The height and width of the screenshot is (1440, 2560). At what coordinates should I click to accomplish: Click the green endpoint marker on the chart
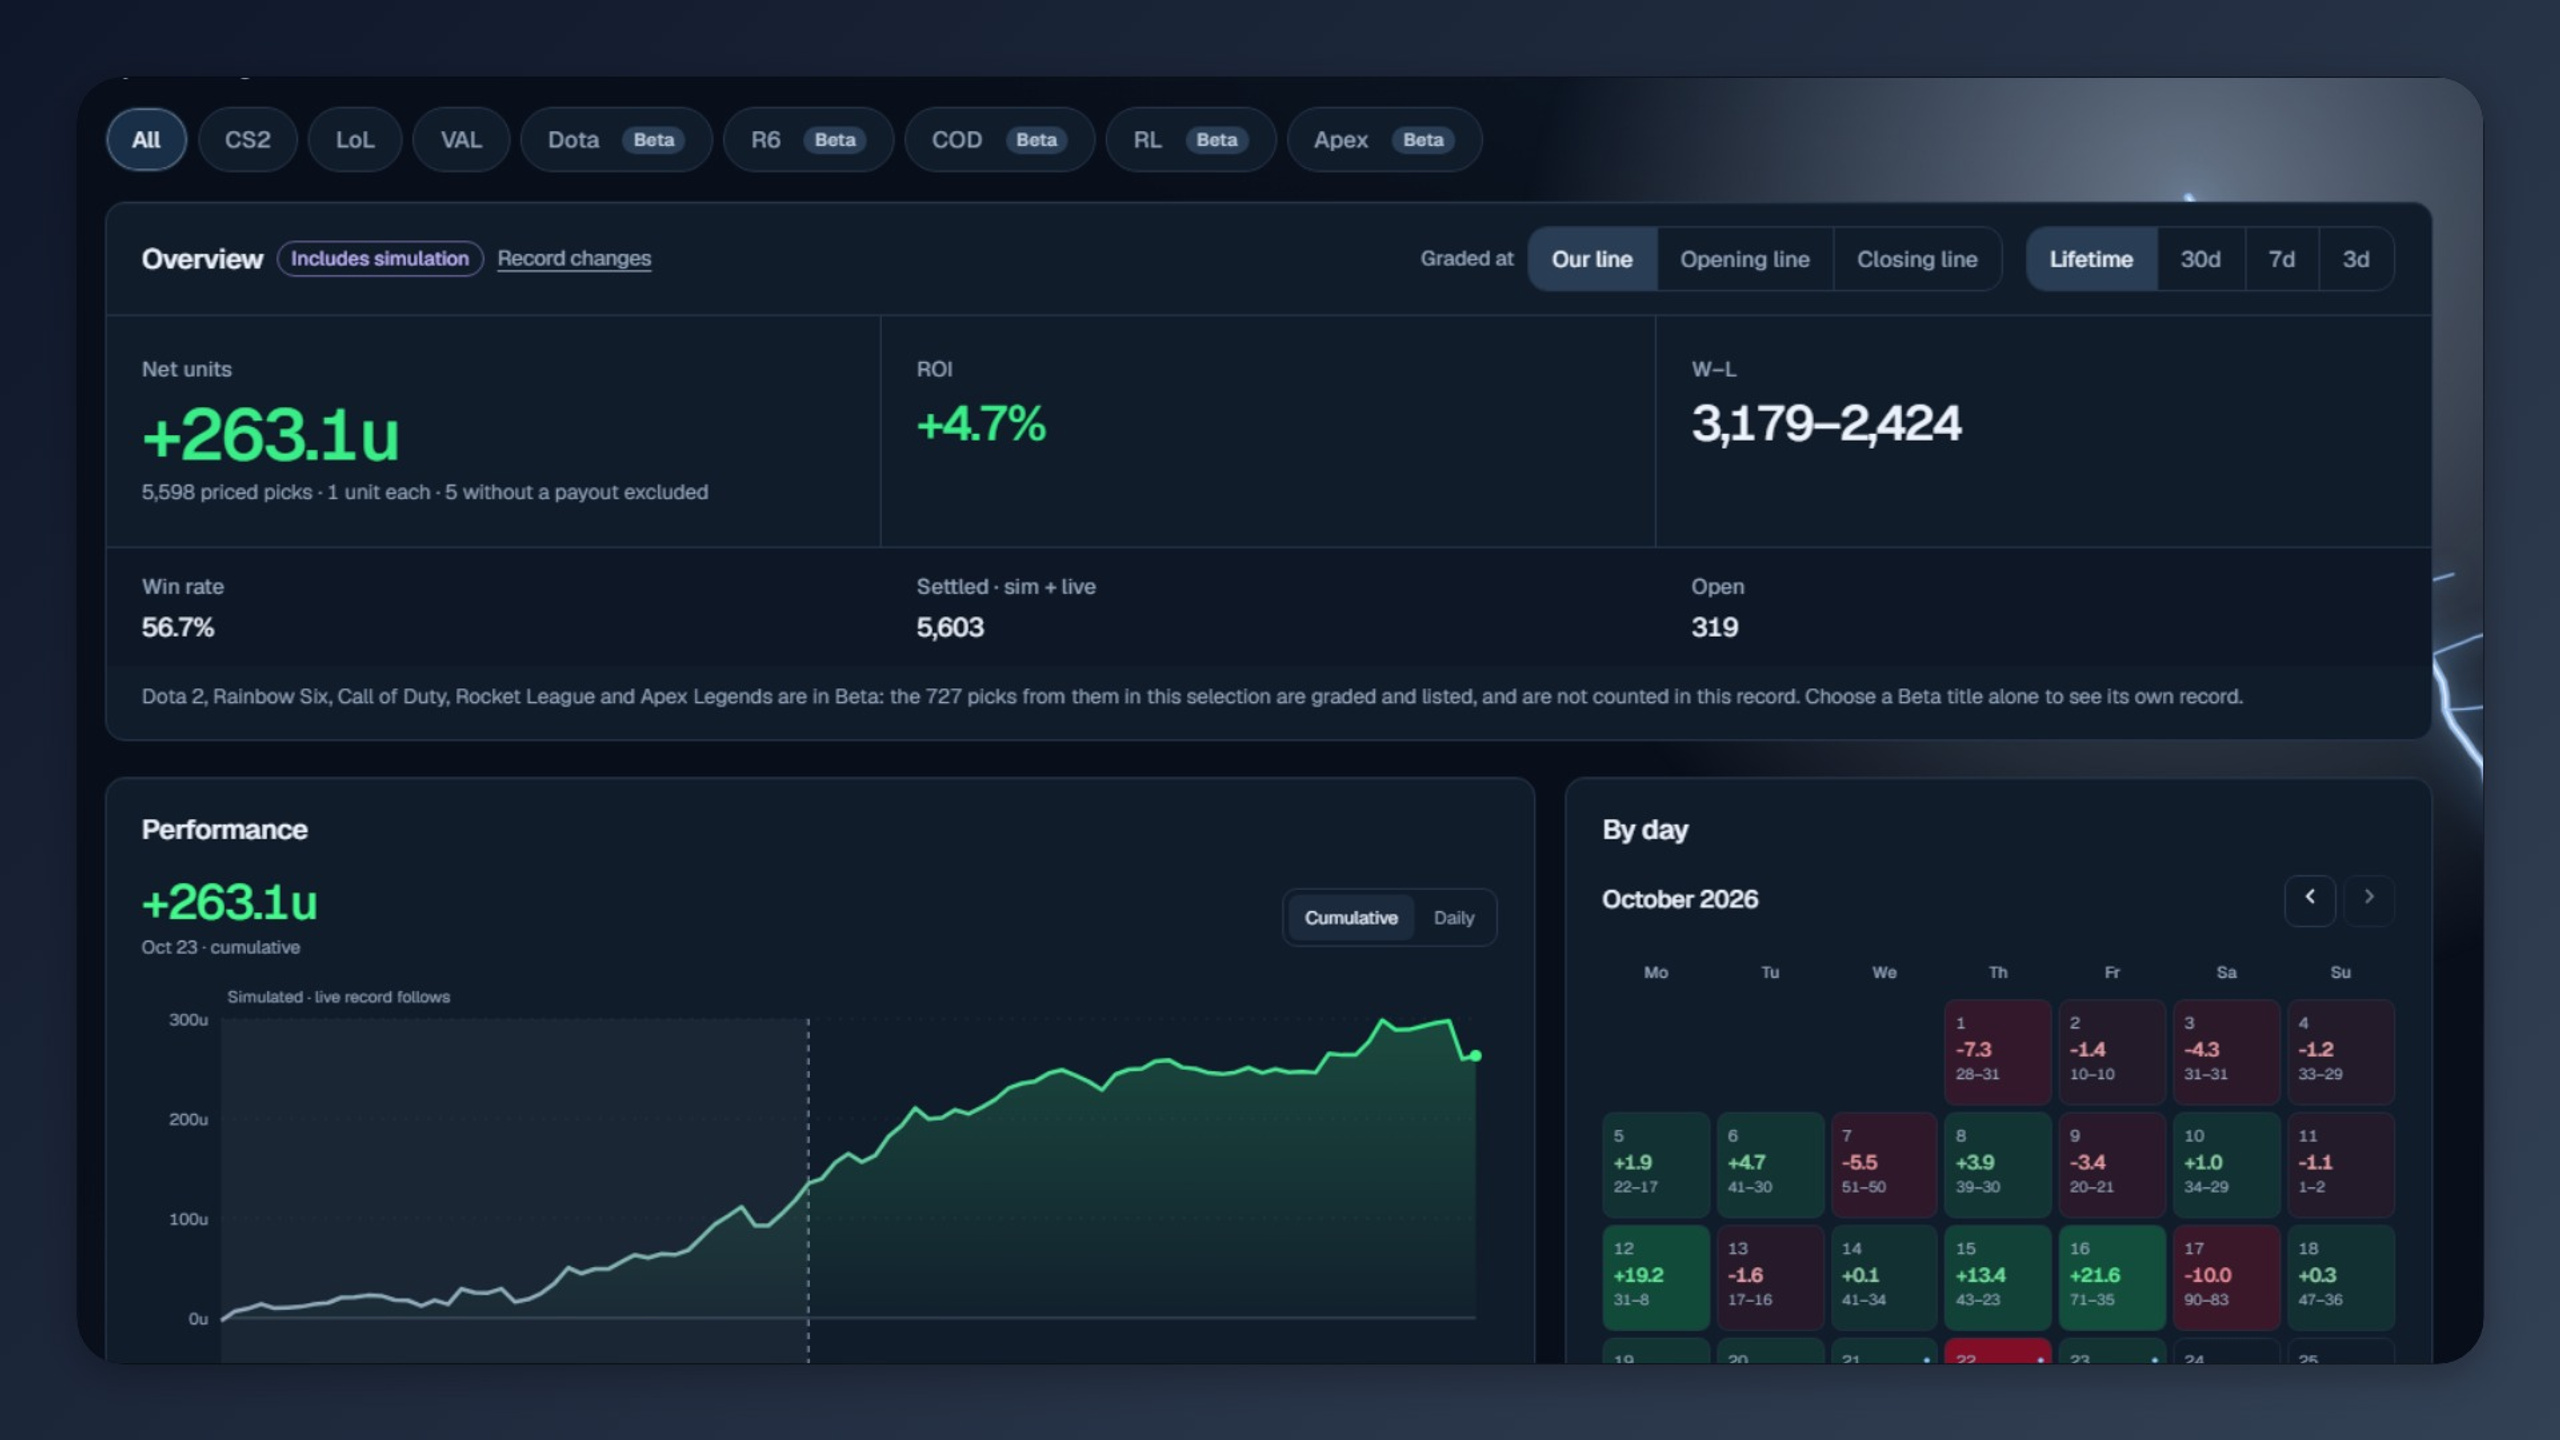(x=1475, y=1055)
